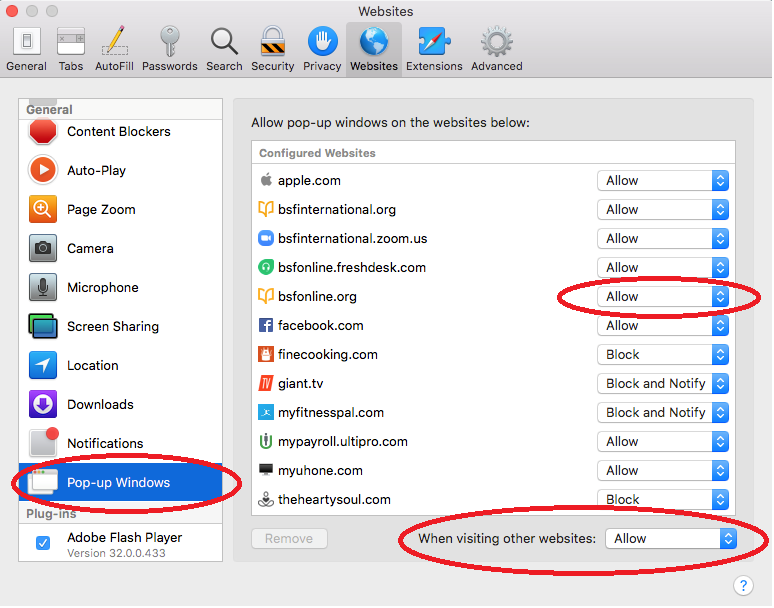Switch to the Websites tab

pyautogui.click(x=374, y=48)
